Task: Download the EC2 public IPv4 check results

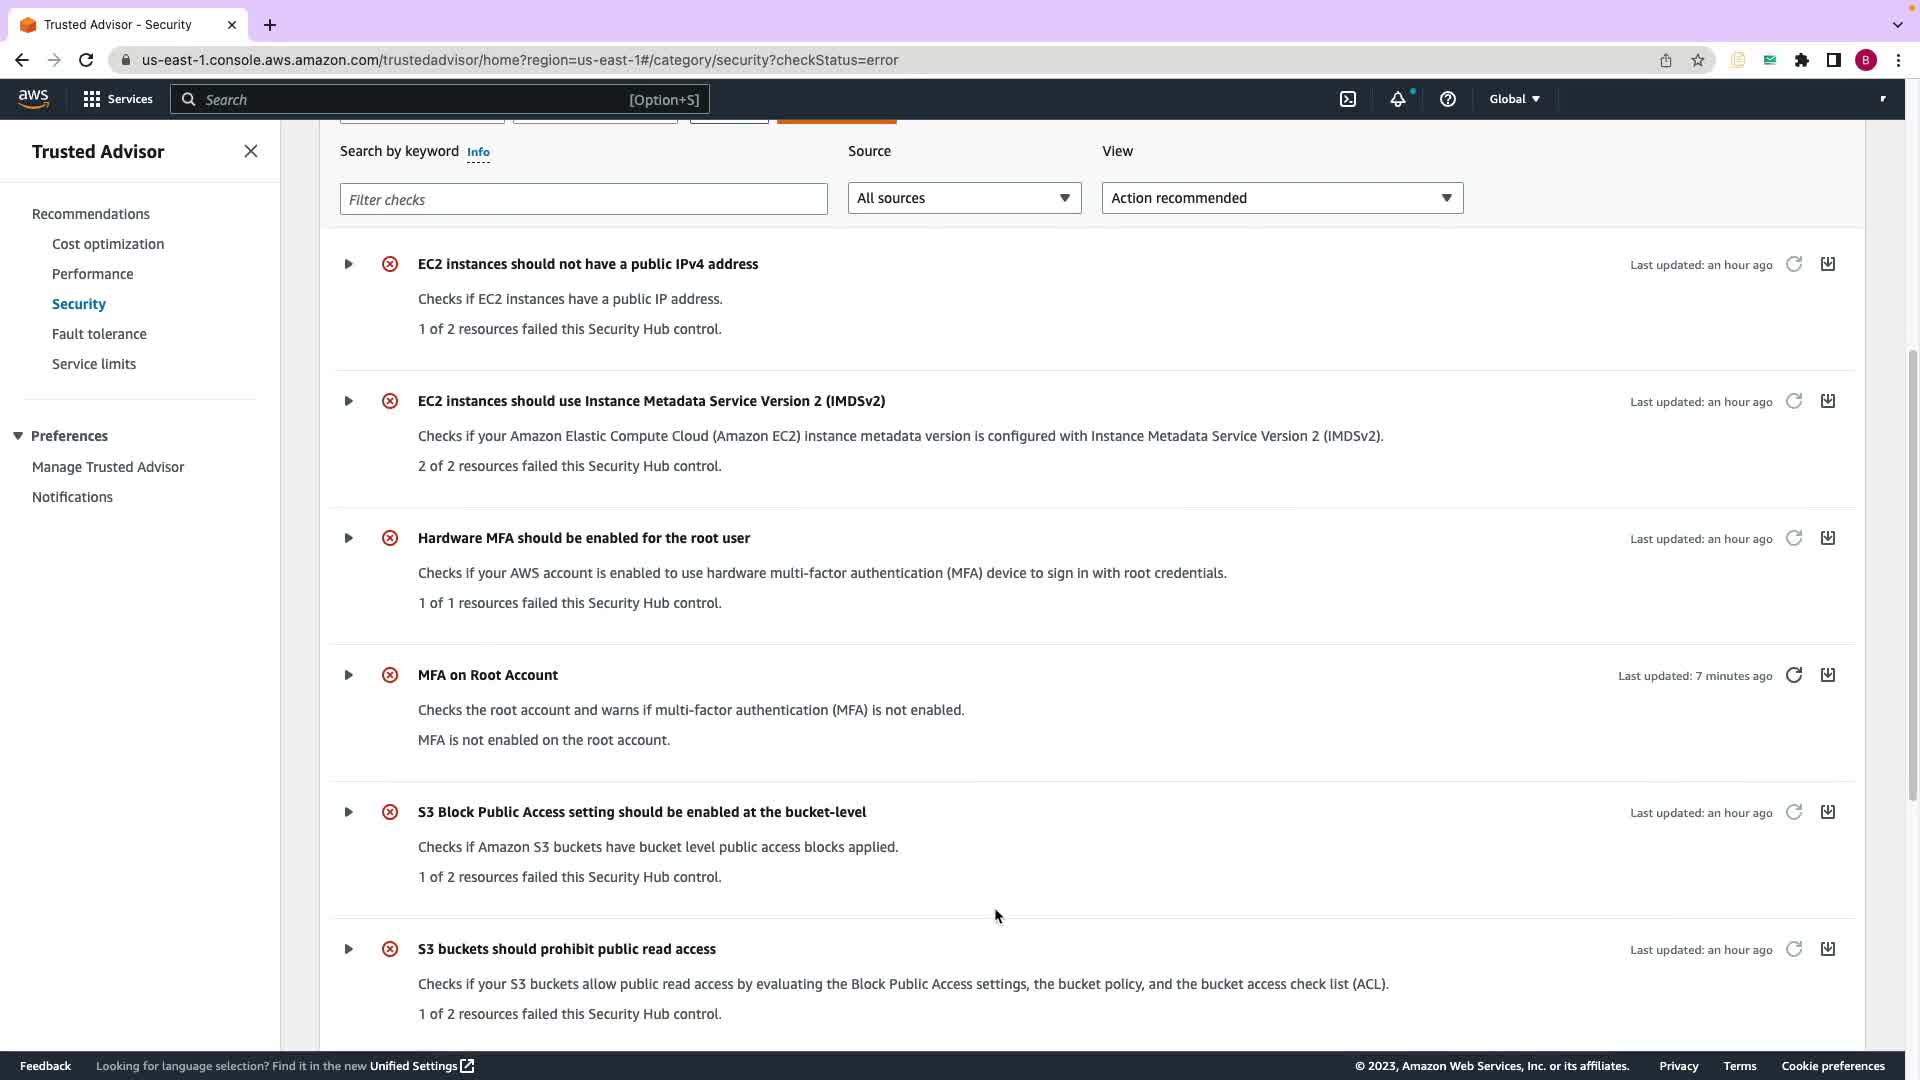Action: pyautogui.click(x=1828, y=264)
